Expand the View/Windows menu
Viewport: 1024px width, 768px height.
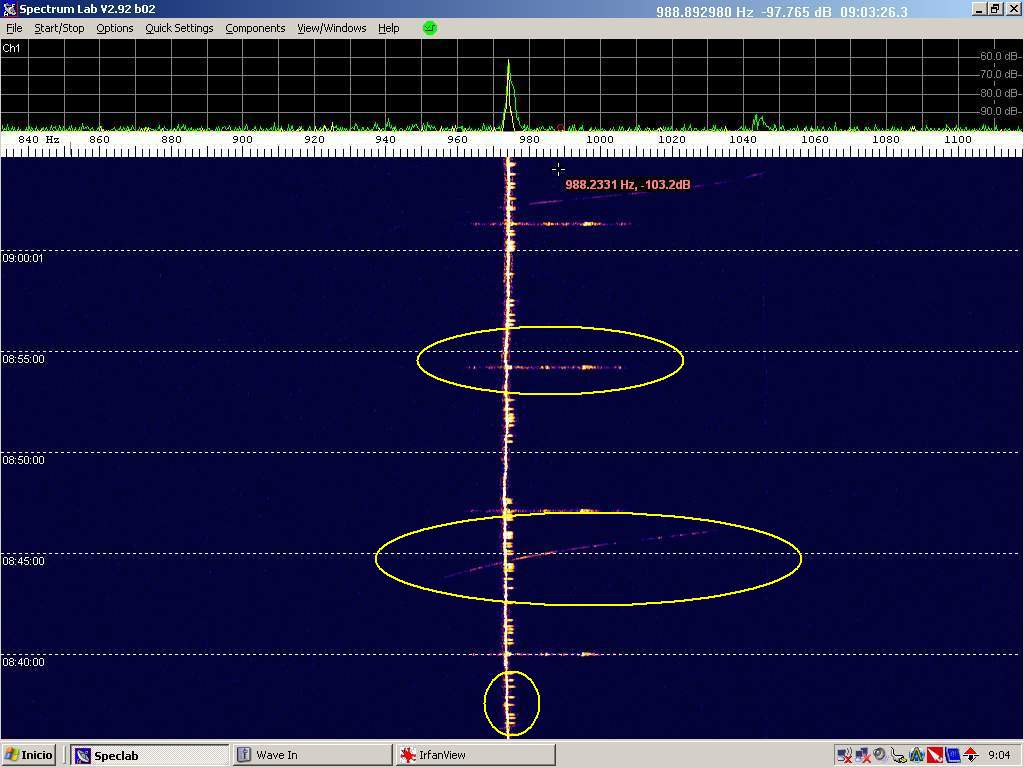click(331, 28)
